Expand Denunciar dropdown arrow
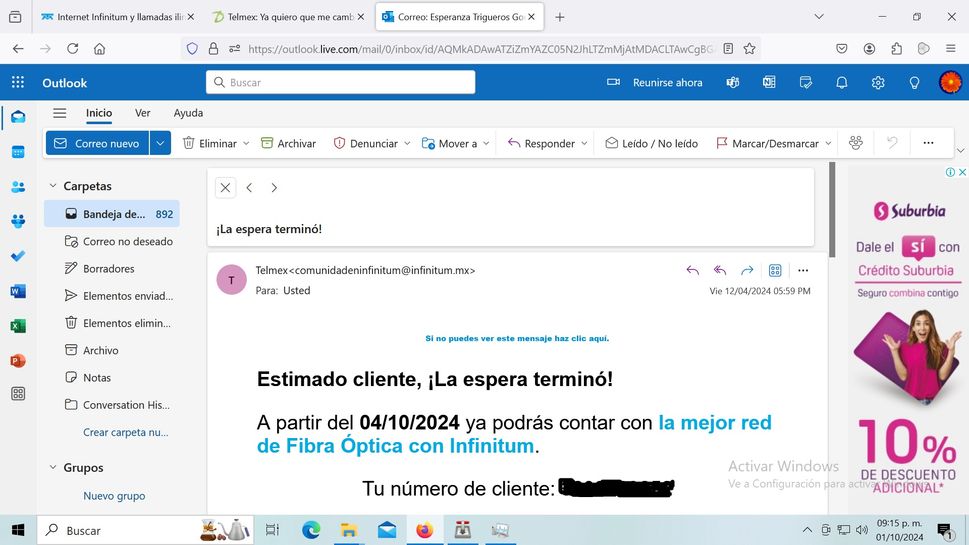 coord(407,143)
